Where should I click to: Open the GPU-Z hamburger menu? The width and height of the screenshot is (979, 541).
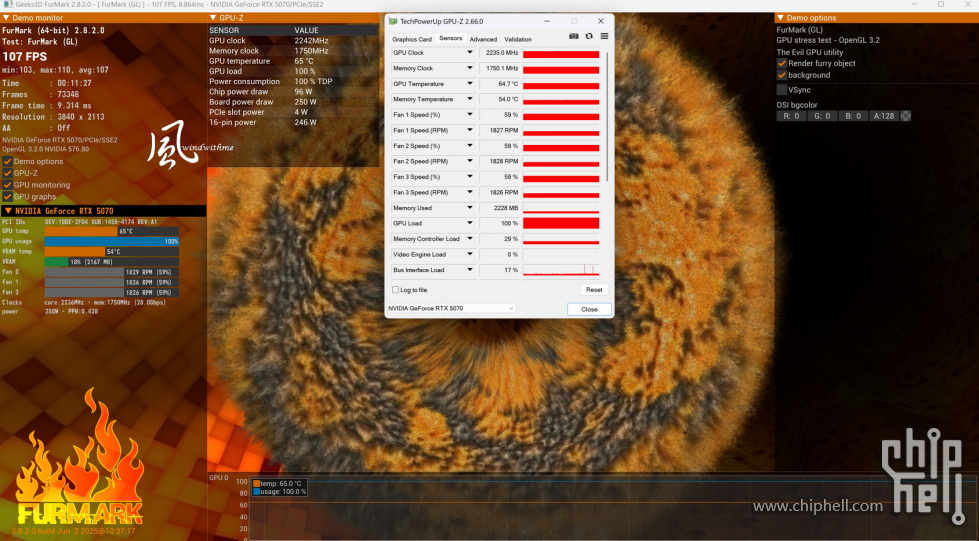coord(604,36)
